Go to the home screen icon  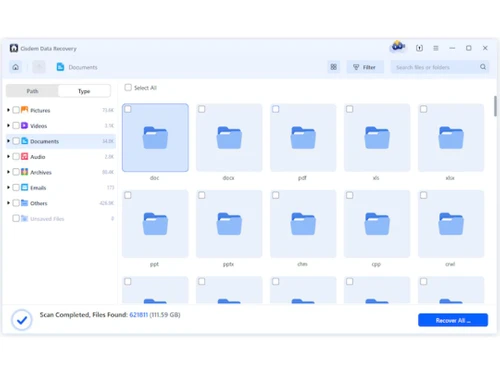[x=16, y=67]
